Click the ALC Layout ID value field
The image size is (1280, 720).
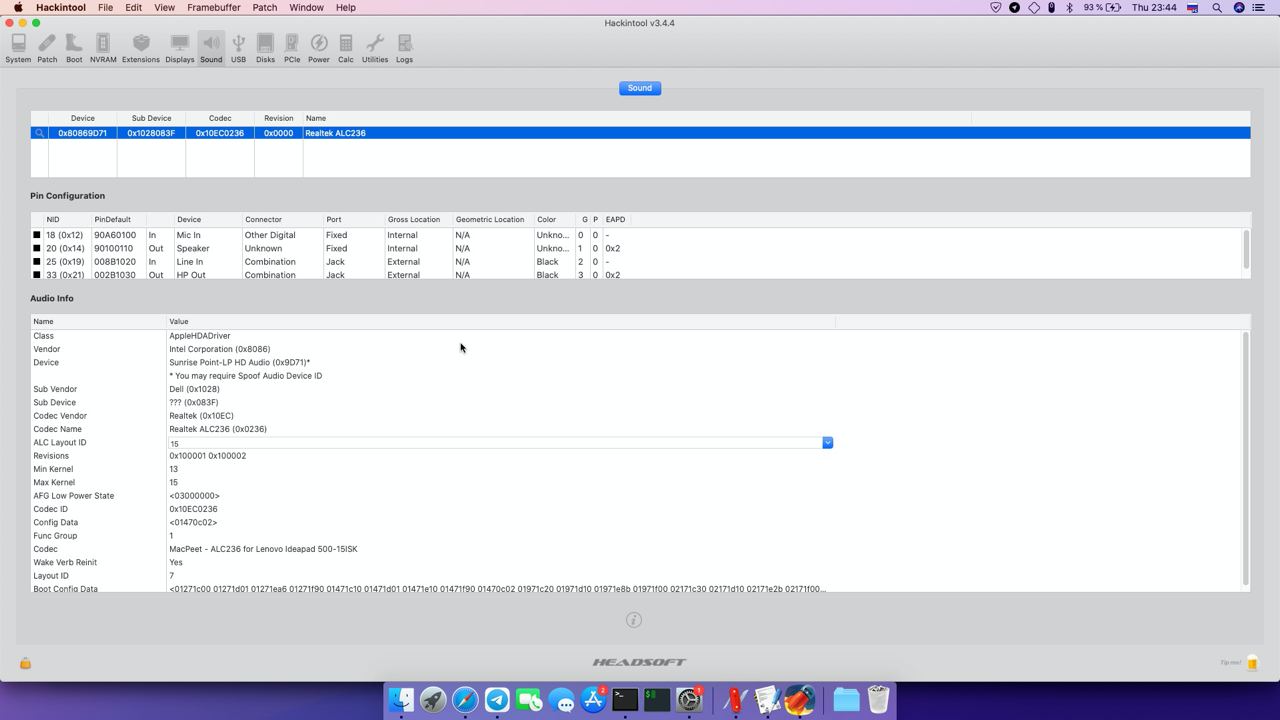(495, 443)
